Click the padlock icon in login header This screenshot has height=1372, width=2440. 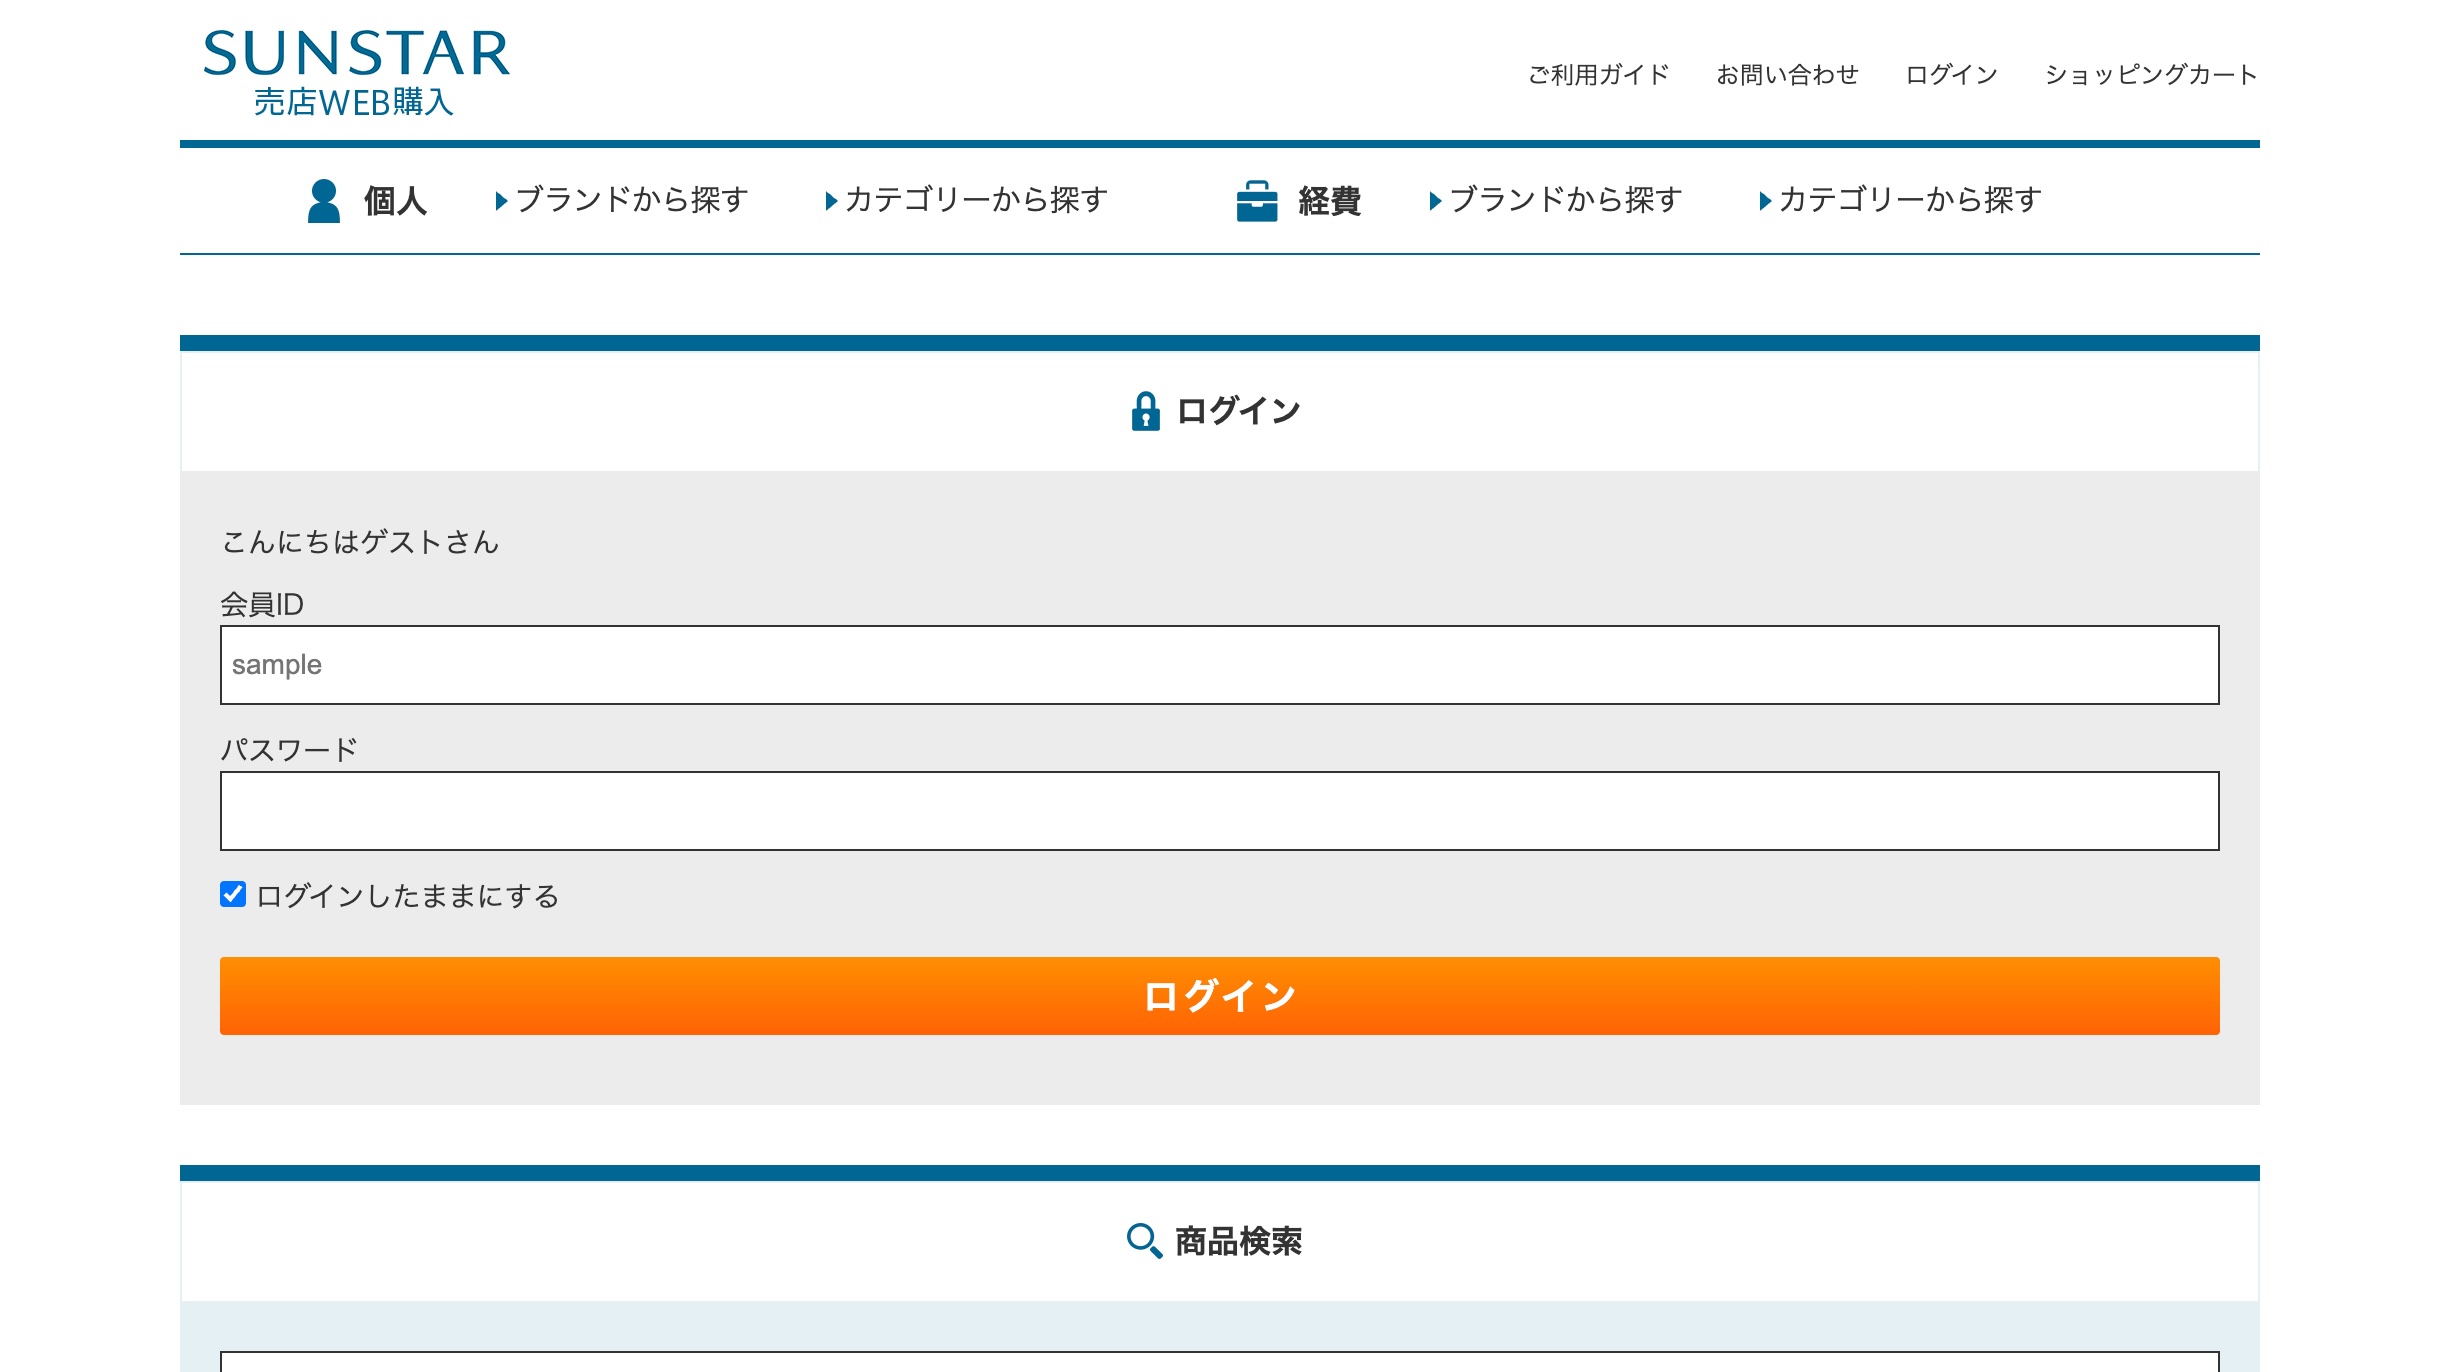pos(1145,411)
